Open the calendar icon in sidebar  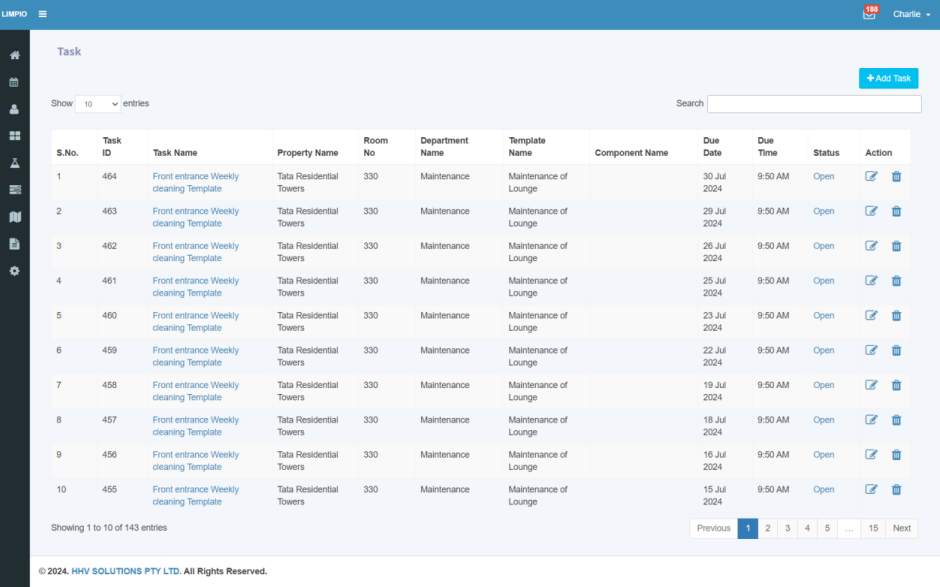click(x=14, y=82)
